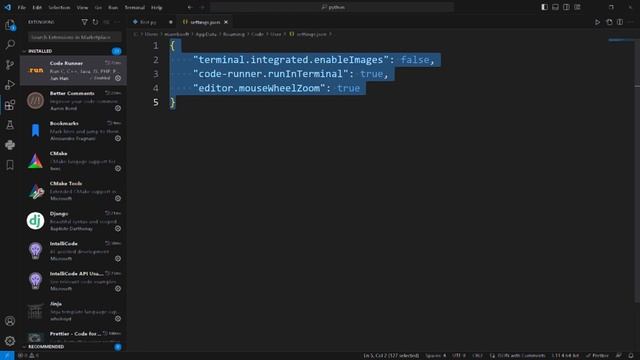The height and width of the screenshot is (360, 640).
Task: Open the Explorer view in activity bar
Action: click(x=10, y=25)
